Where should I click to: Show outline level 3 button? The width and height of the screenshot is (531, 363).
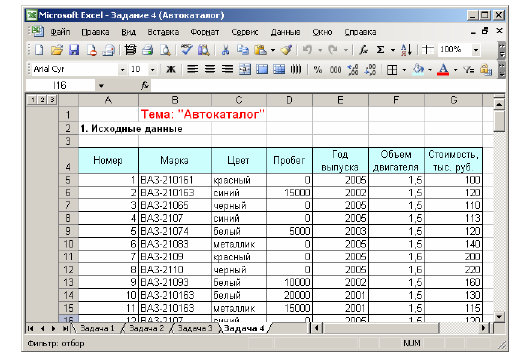click(52, 100)
